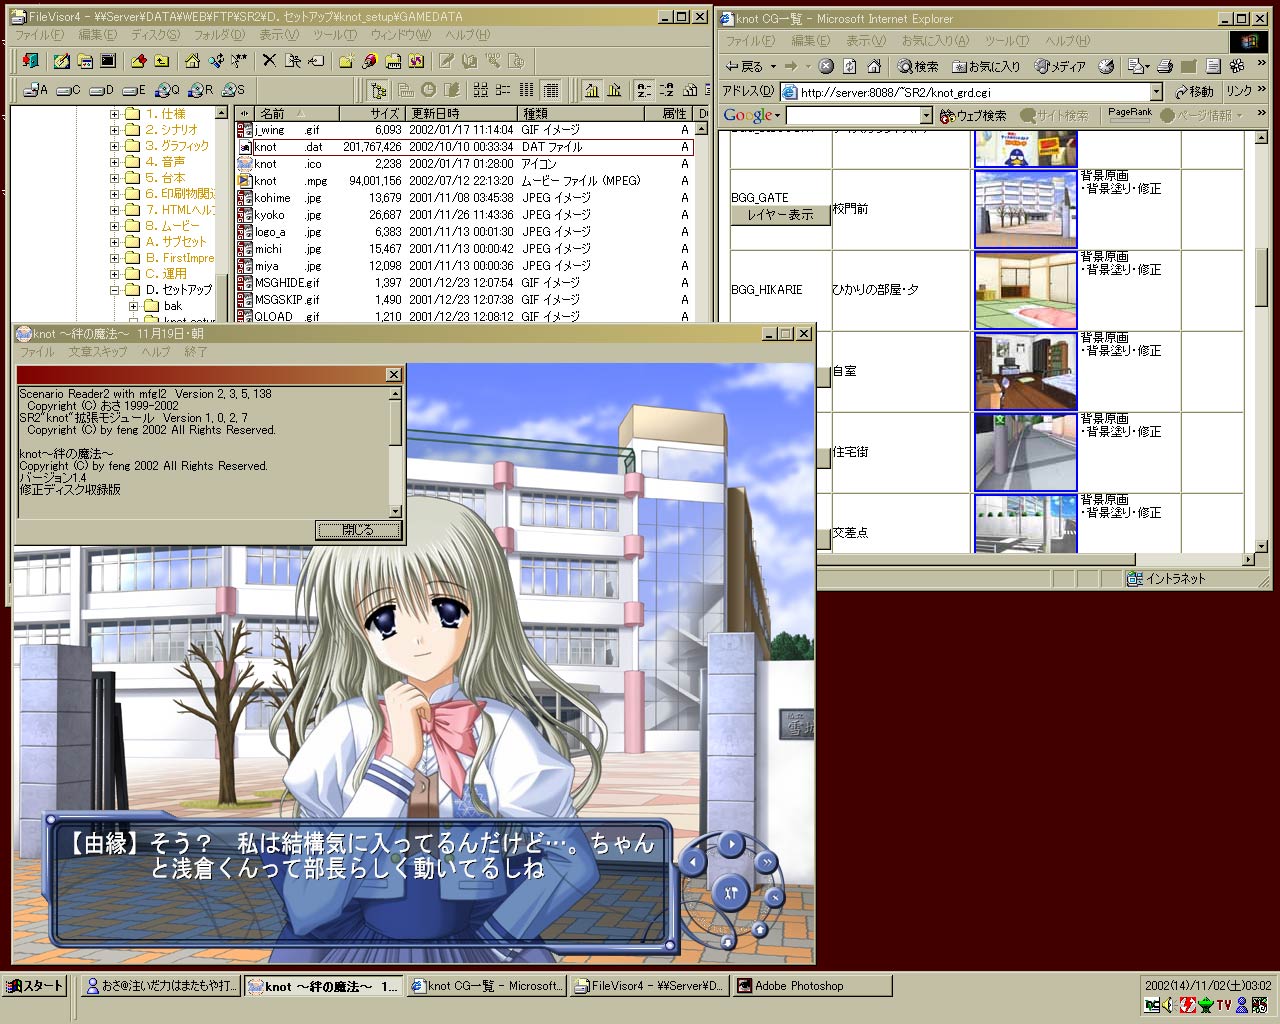Screen dimensions: 1280x1024
Task: Click the Home icon in Internet Explorer
Action: (874, 66)
